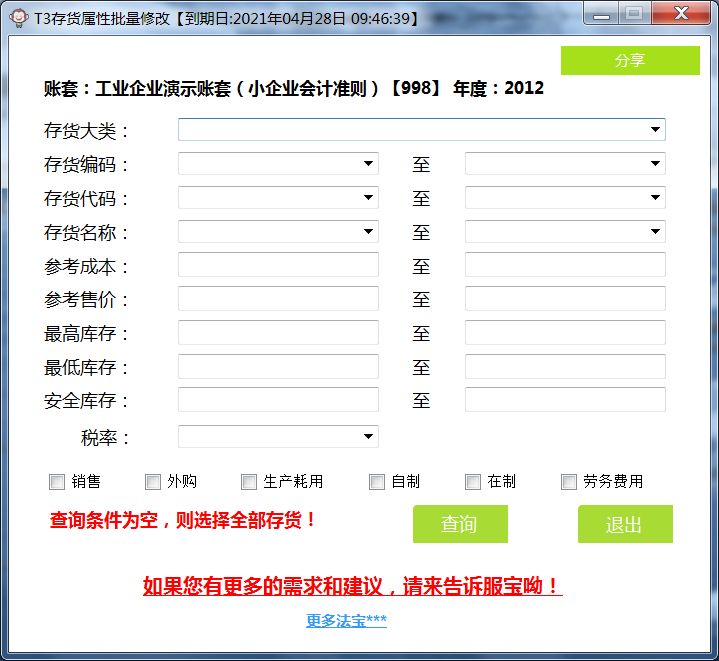The height and width of the screenshot is (661, 719).
Task: Expand the 存货名称 start dropdown
Action: click(x=278, y=231)
